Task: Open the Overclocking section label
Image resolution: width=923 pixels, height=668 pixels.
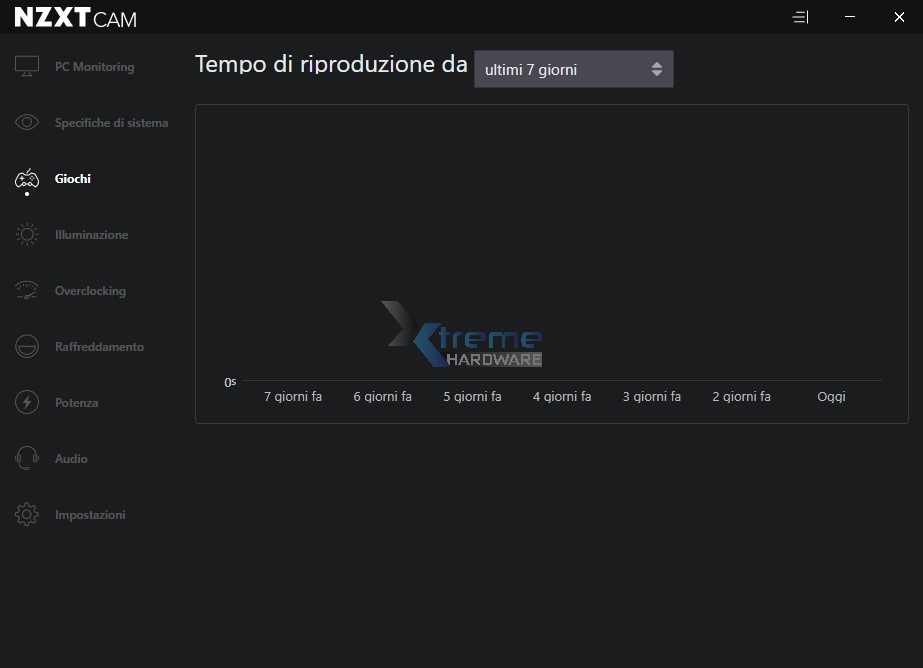Action: 90,291
